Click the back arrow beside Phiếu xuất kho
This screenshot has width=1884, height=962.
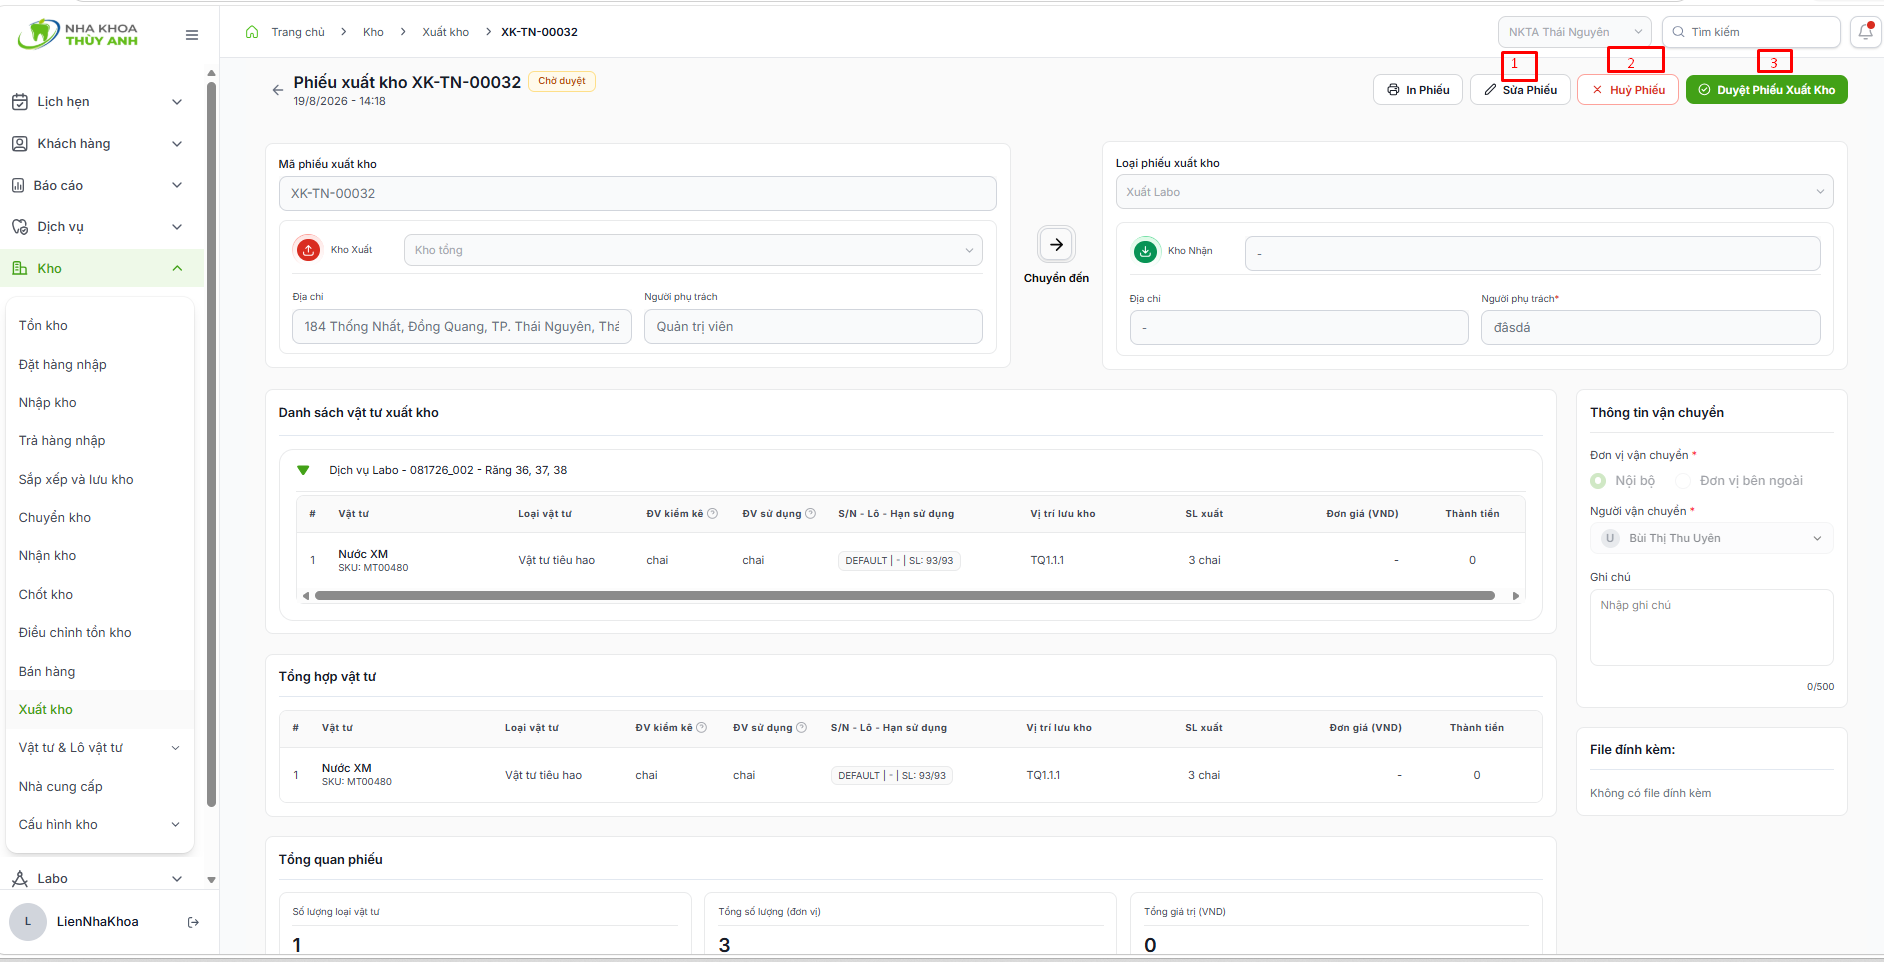click(x=278, y=90)
